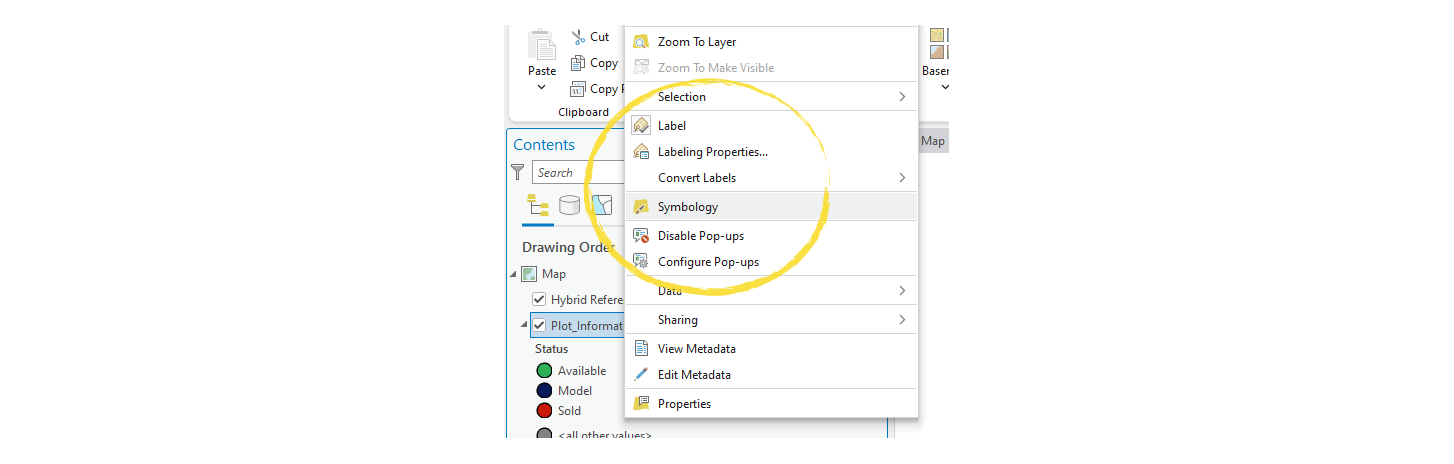This screenshot has width=1454, height=464.
Task: Collapse the Plot_Information layer legend
Action: pos(524,325)
